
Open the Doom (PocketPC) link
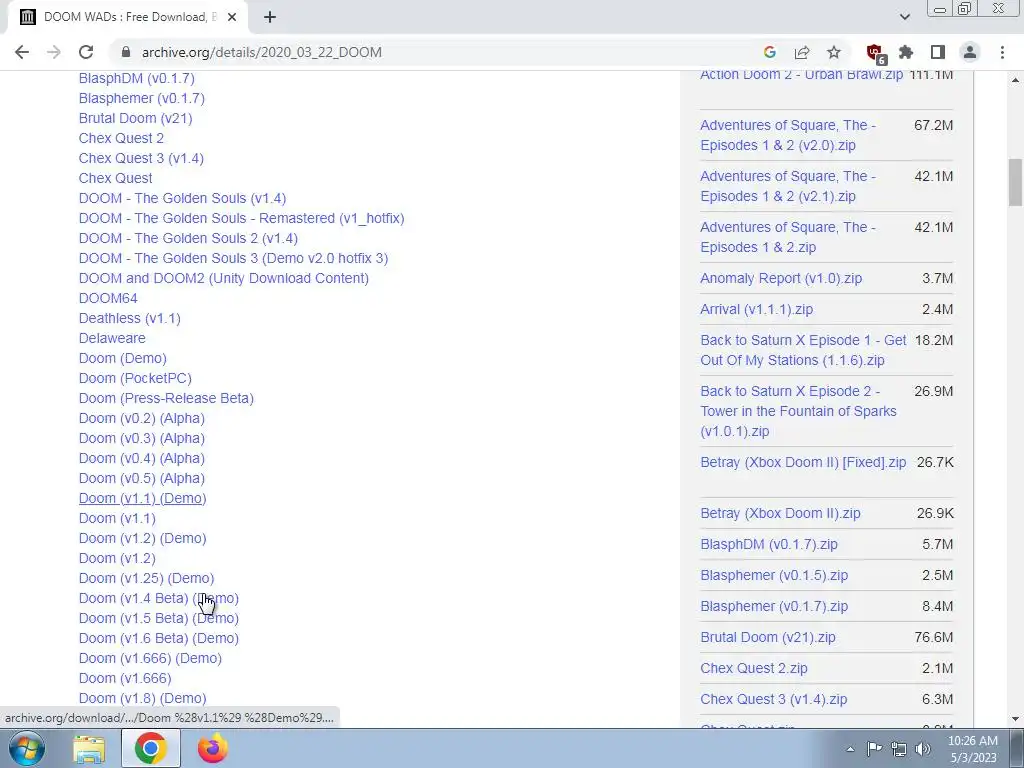pos(135,378)
